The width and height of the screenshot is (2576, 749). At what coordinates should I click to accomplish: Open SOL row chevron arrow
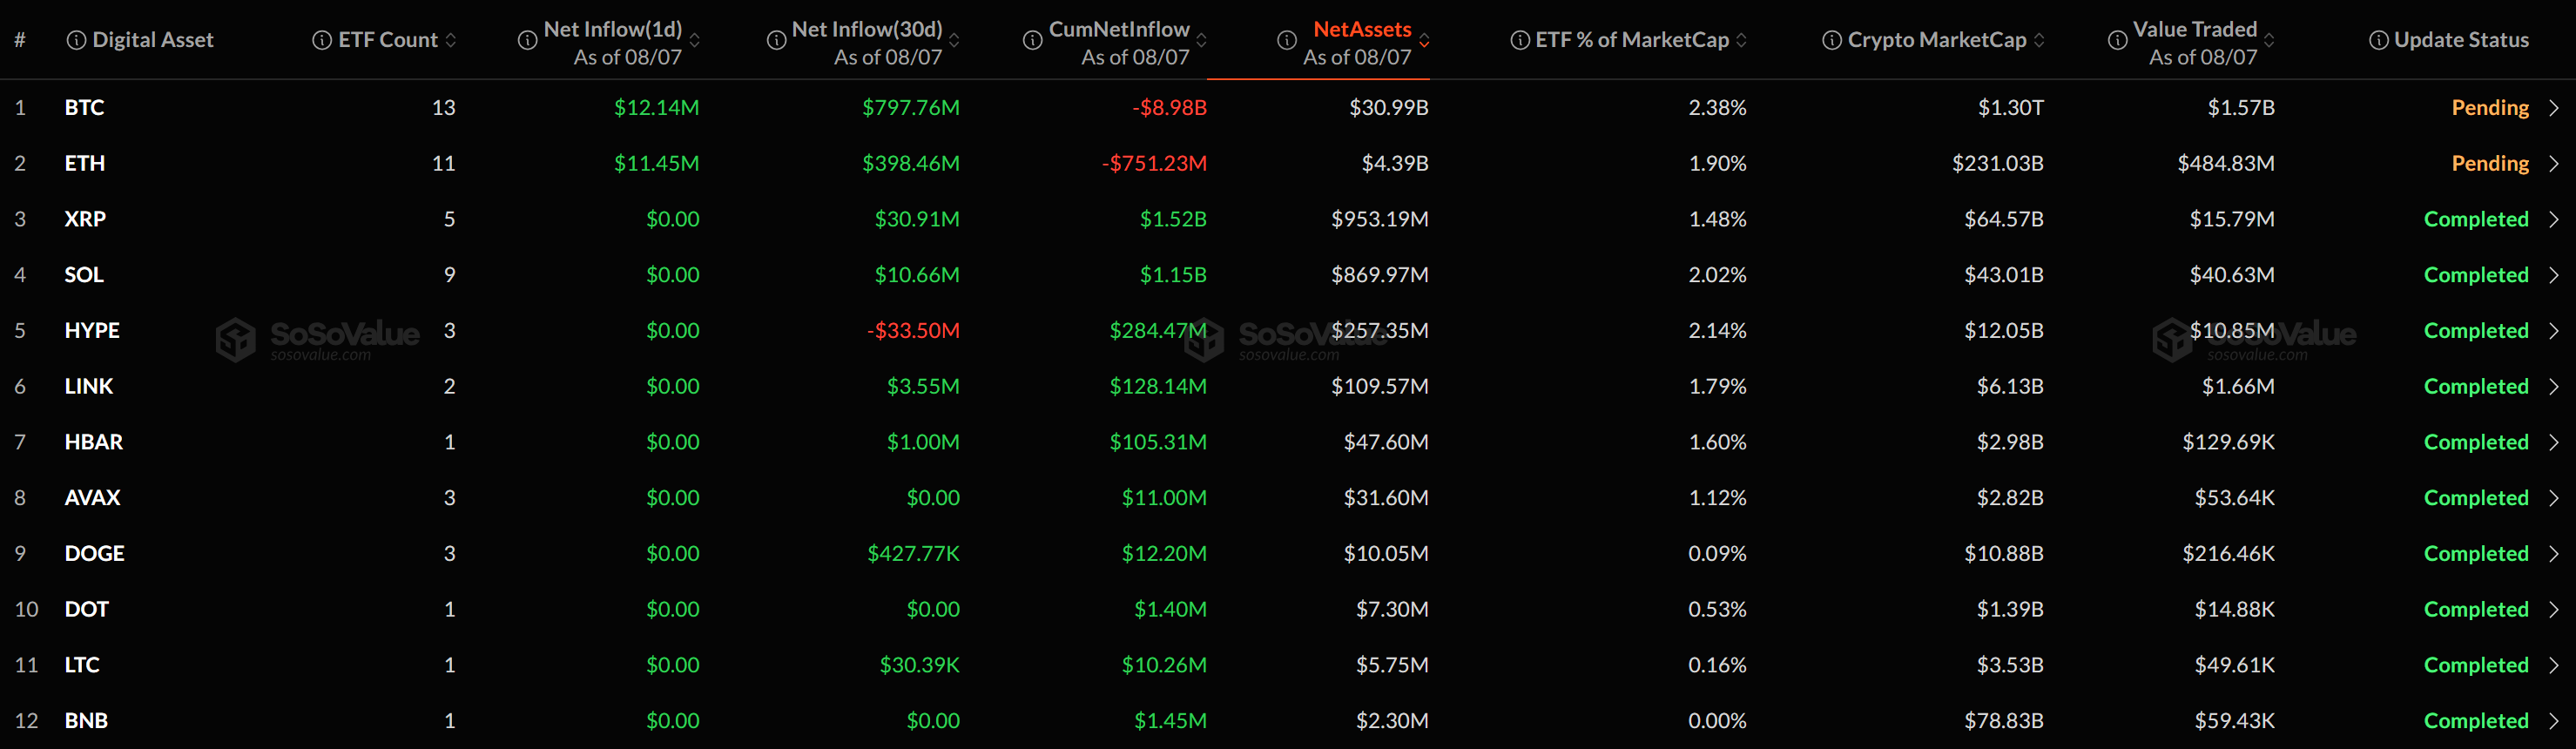pos(2553,275)
